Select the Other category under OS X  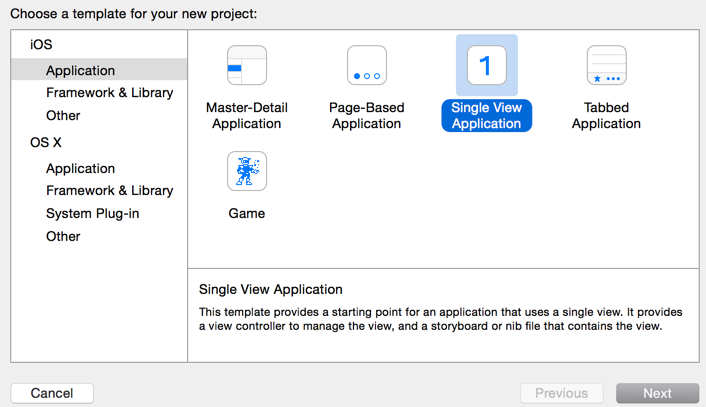click(63, 236)
